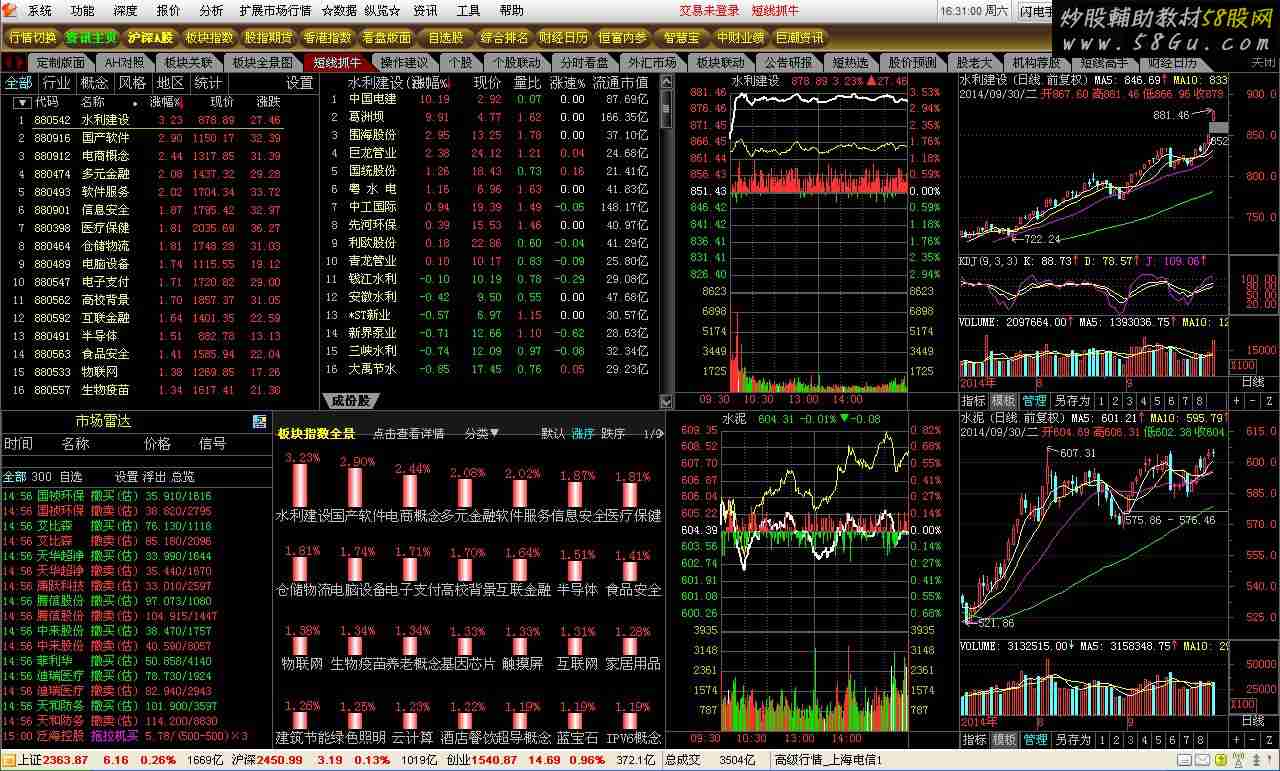Click the 交易未登录 login link

709,11
